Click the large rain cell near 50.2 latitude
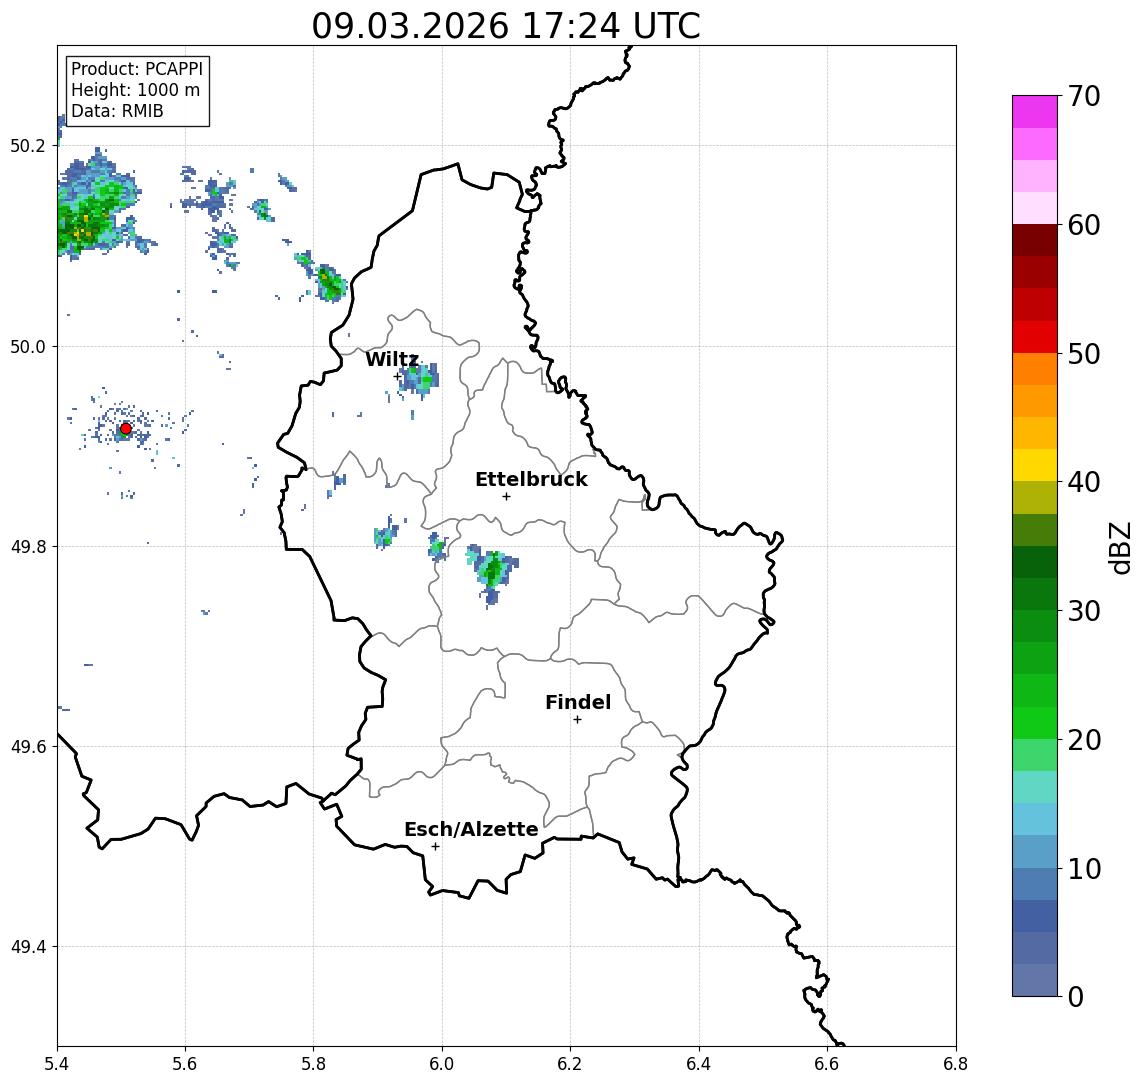The height and width of the screenshot is (1084, 1145). (x=95, y=205)
